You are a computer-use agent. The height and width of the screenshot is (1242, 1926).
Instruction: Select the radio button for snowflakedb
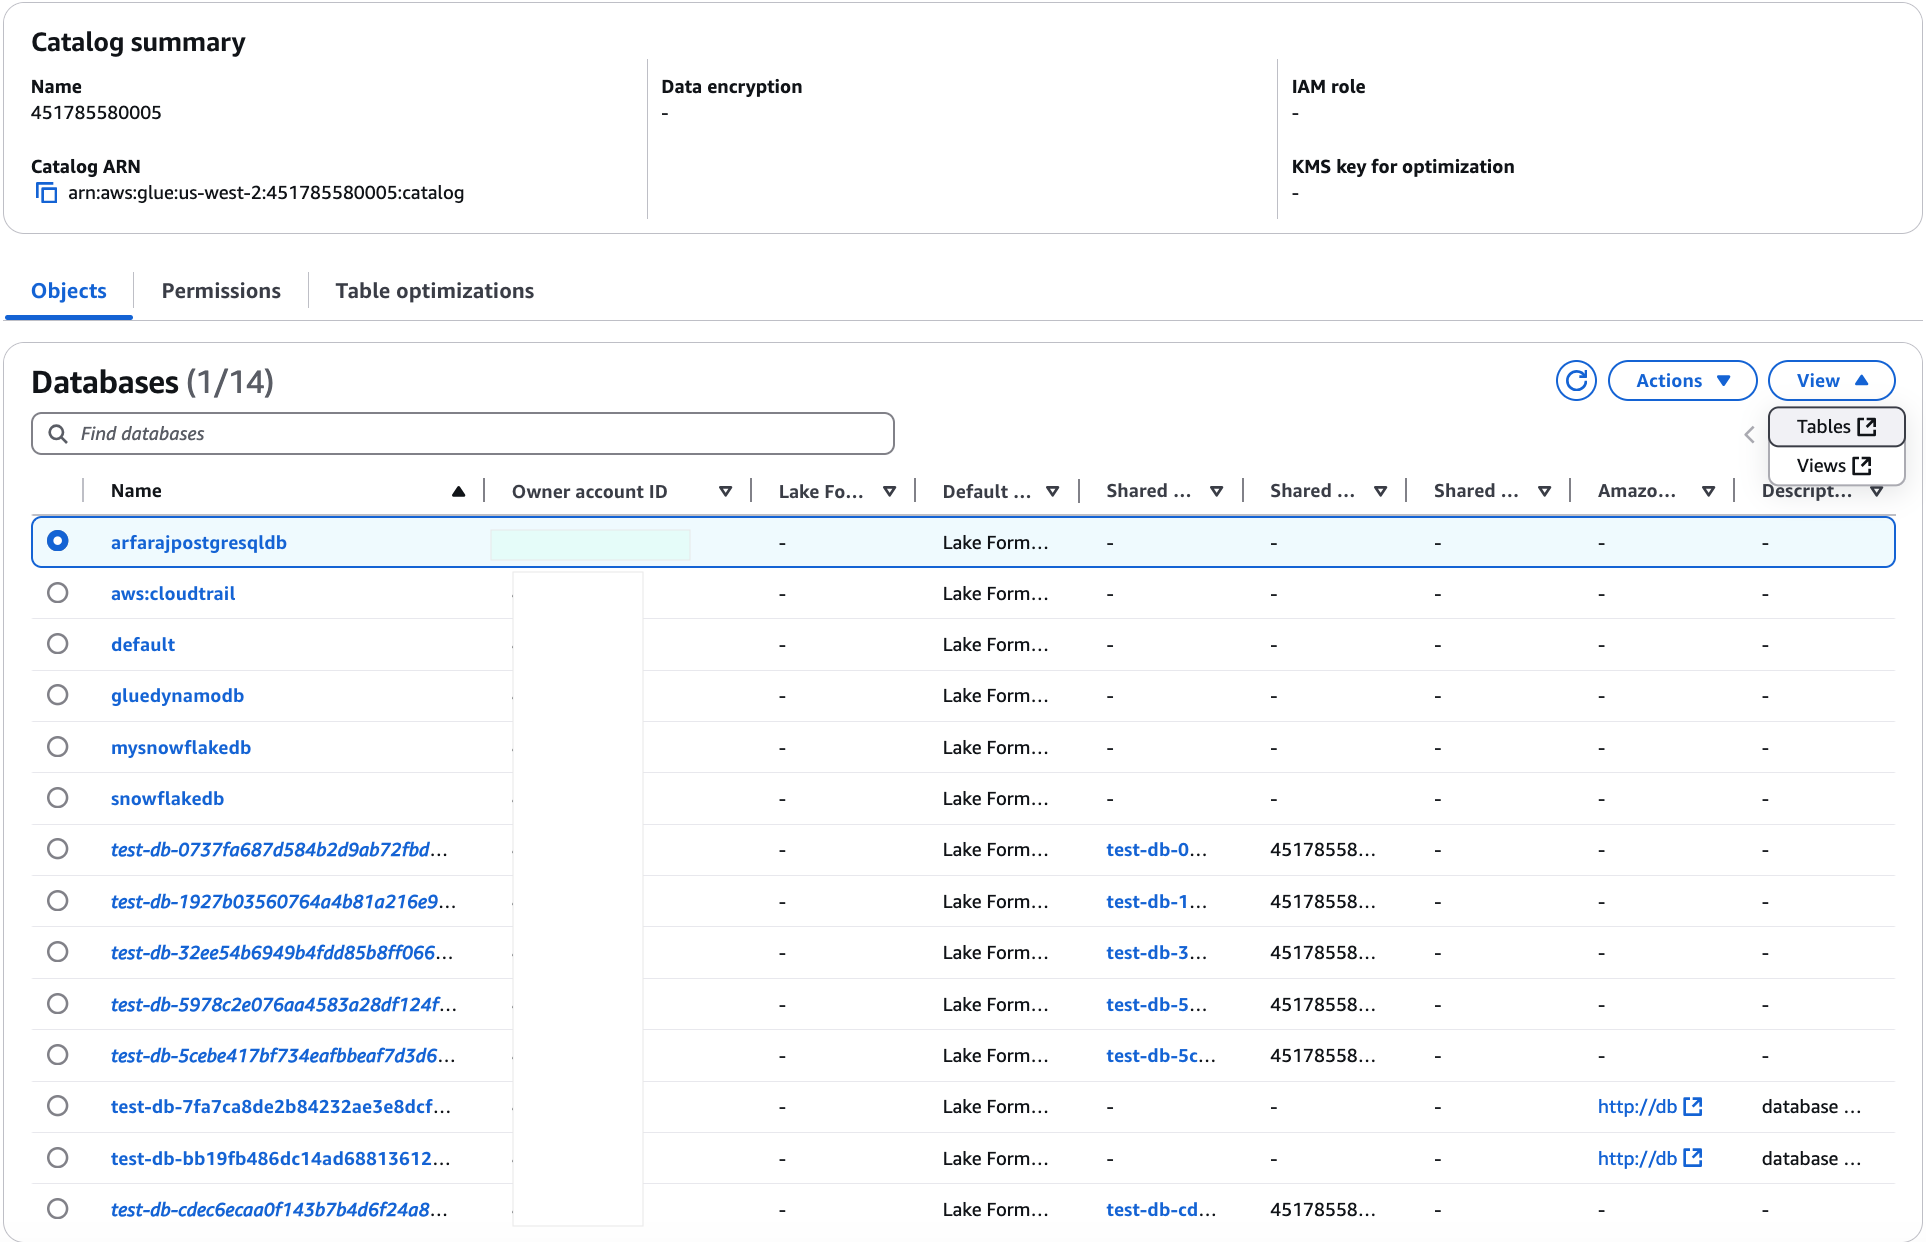click(x=57, y=797)
